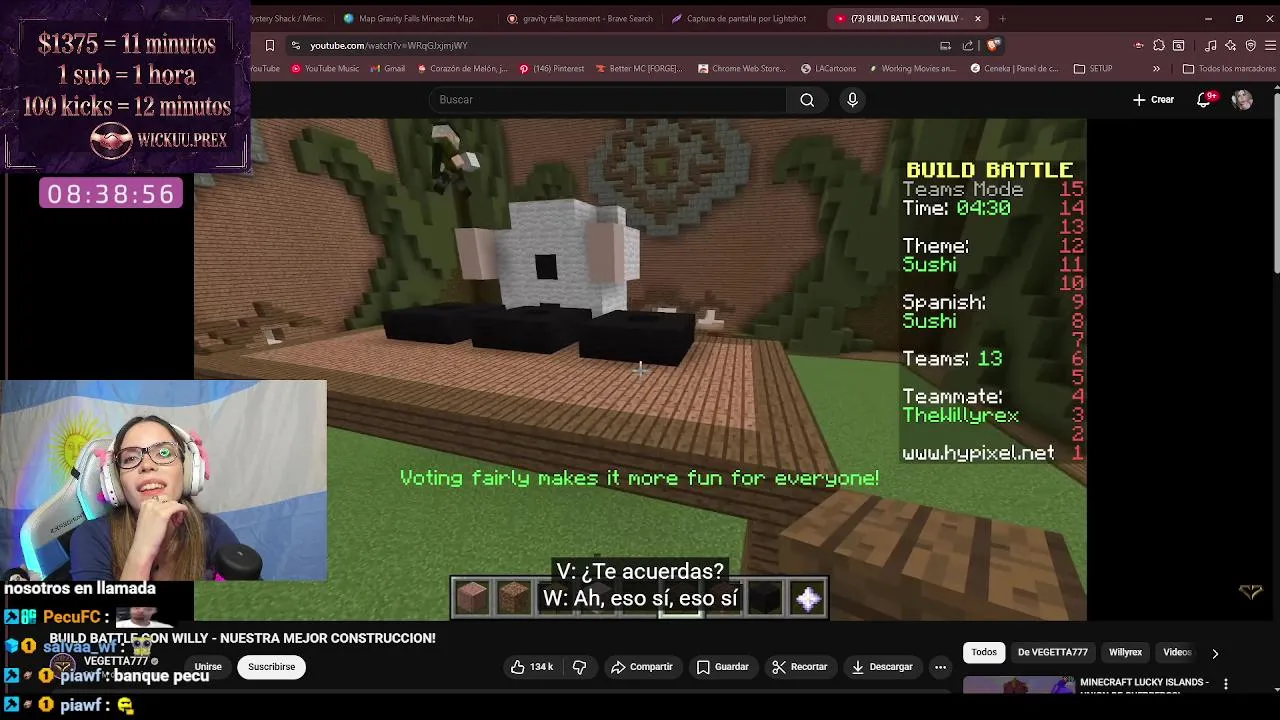Click the Recortar clip button
Viewport: 1280px width, 720px height.
click(x=800, y=667)
